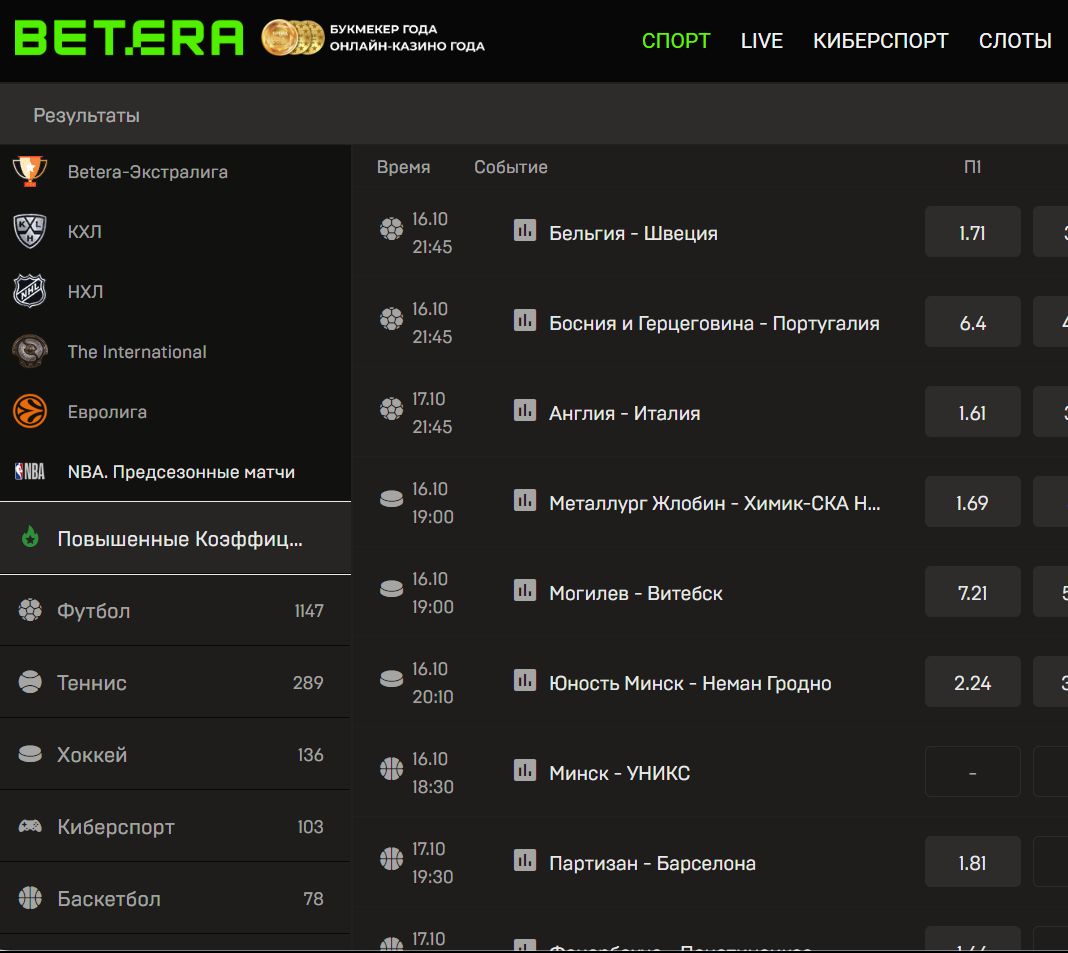Open match Юность Минск - Неман Гродно
This screenshot has width=1068, height=953.
pos(690,683)
